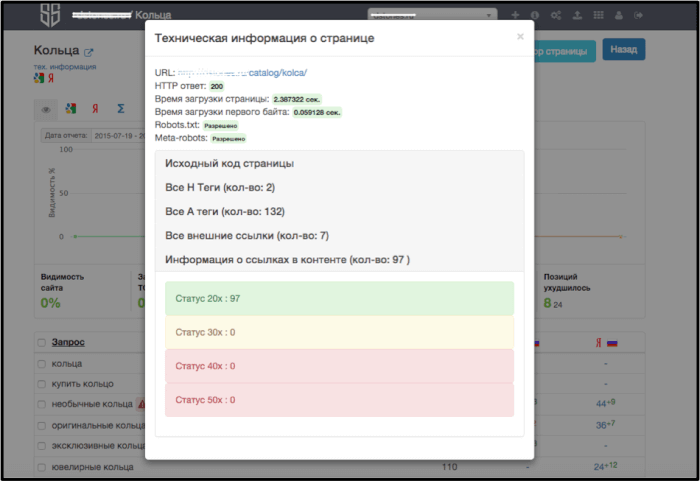Click the plus icon in top navbar

tap(515, 15)
